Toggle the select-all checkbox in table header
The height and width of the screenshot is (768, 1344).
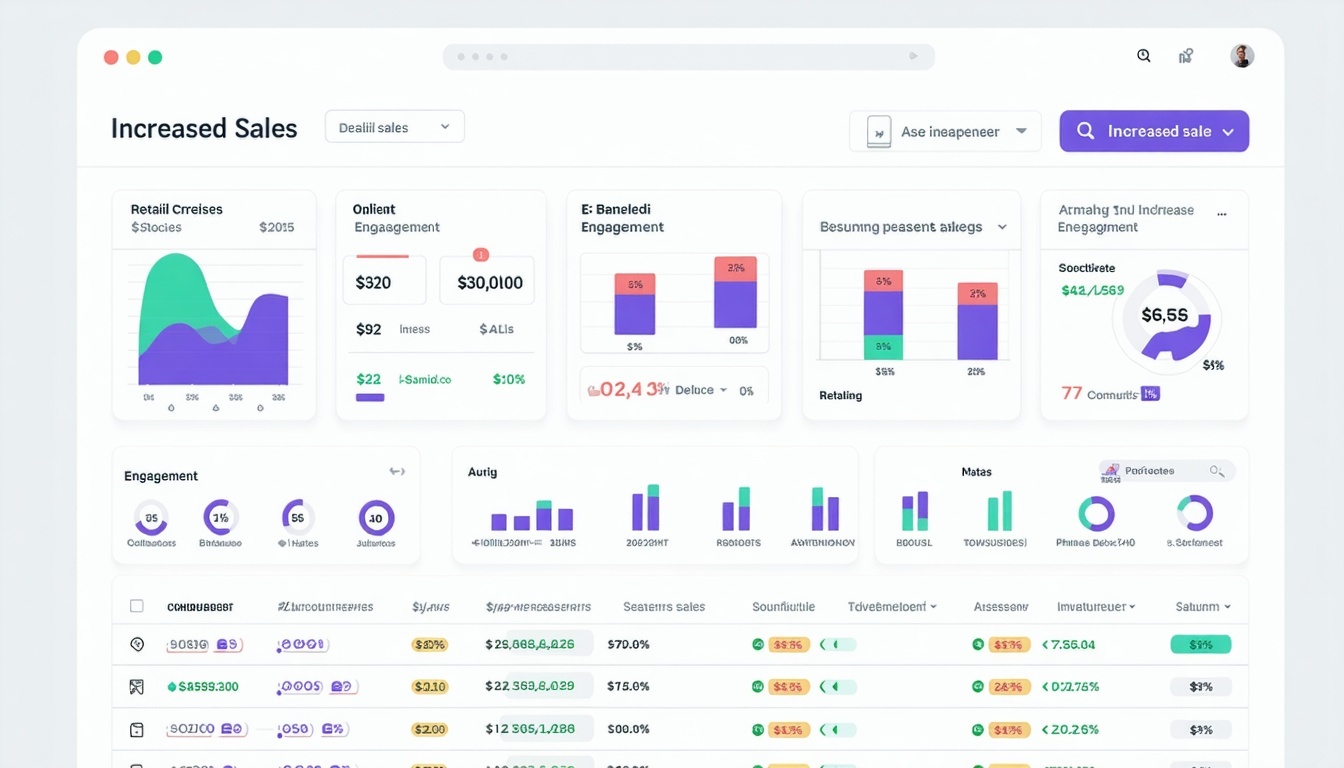(x=137, y=606)
